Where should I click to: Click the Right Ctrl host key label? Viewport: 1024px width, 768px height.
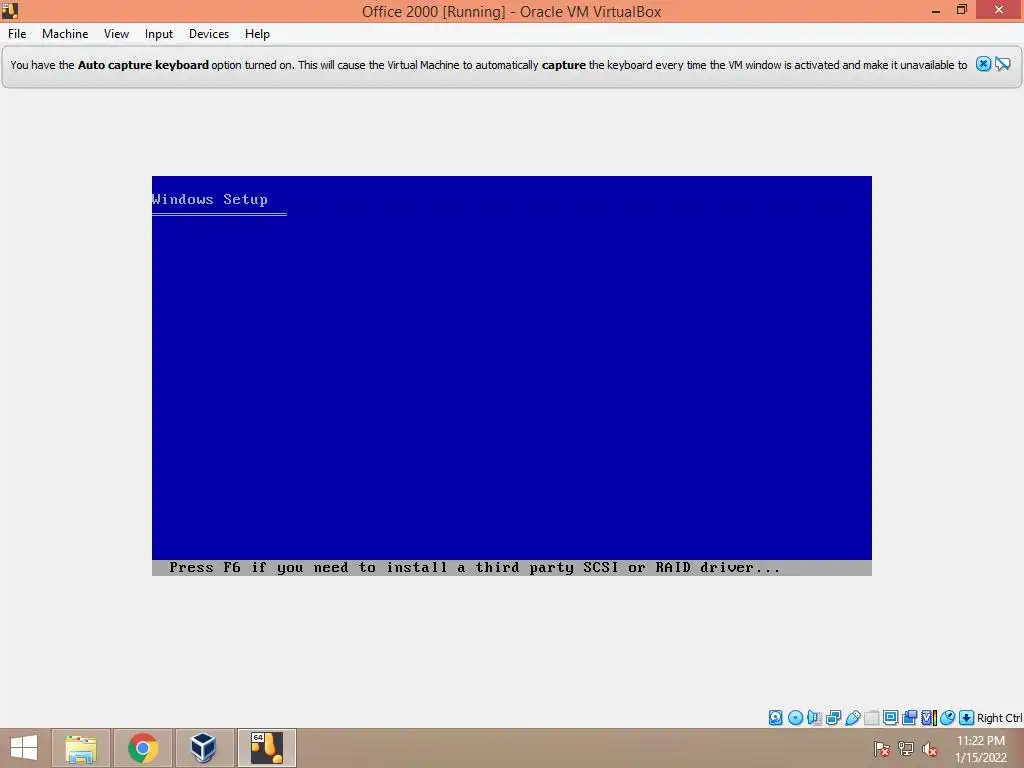click(x=999, y=718)
